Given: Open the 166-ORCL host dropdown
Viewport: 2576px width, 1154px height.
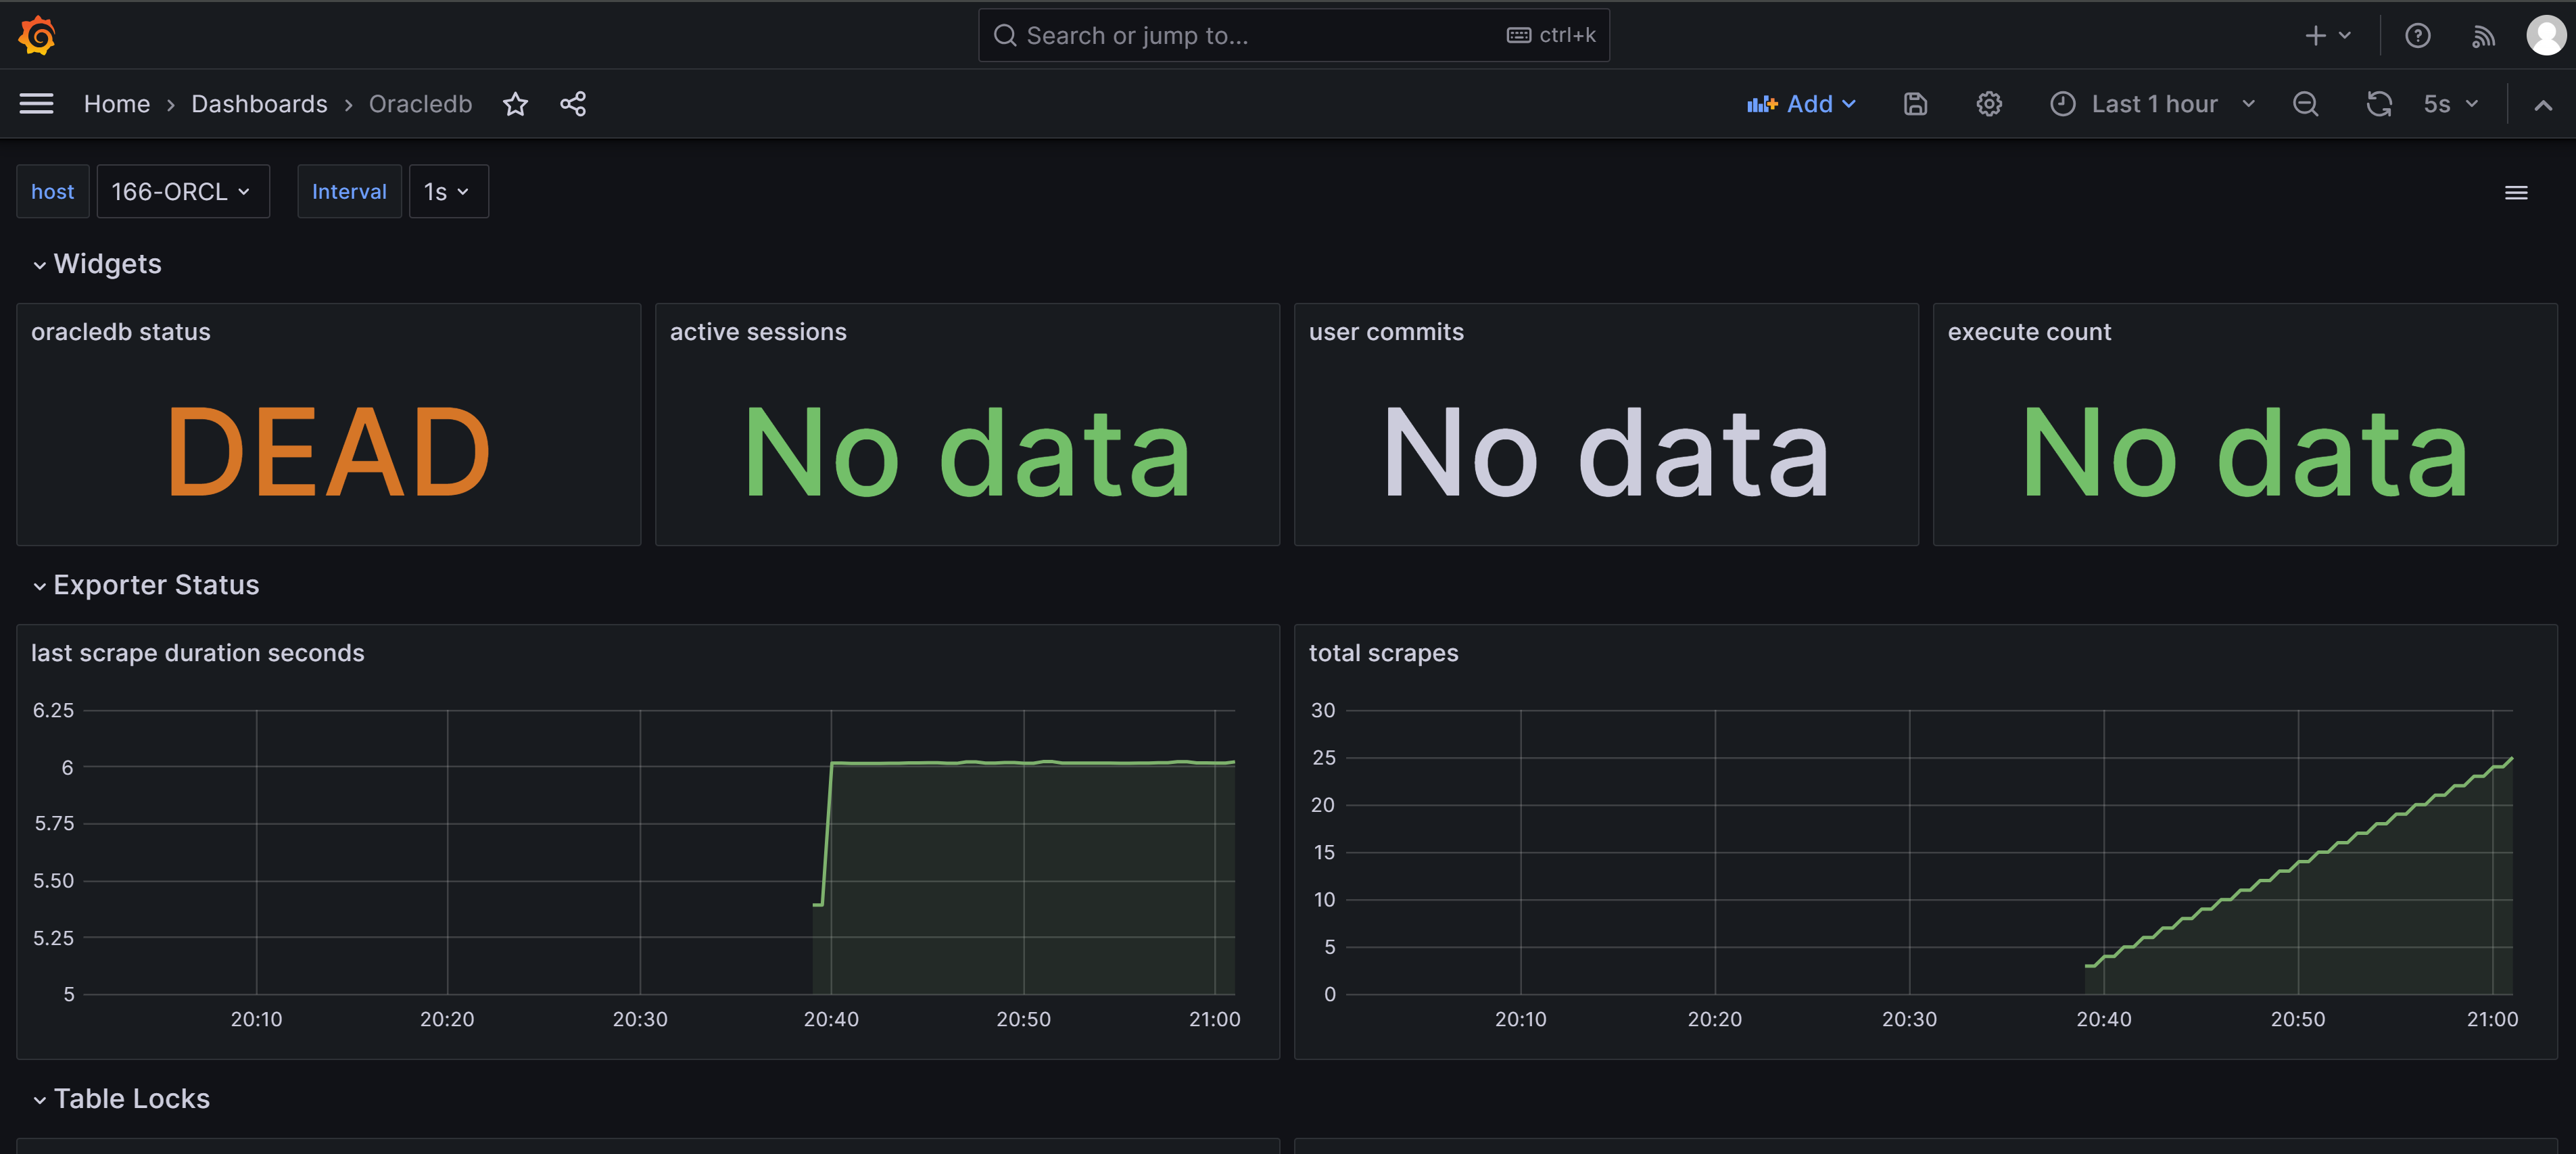Looking at the screenshot, I should coord(183,191).
